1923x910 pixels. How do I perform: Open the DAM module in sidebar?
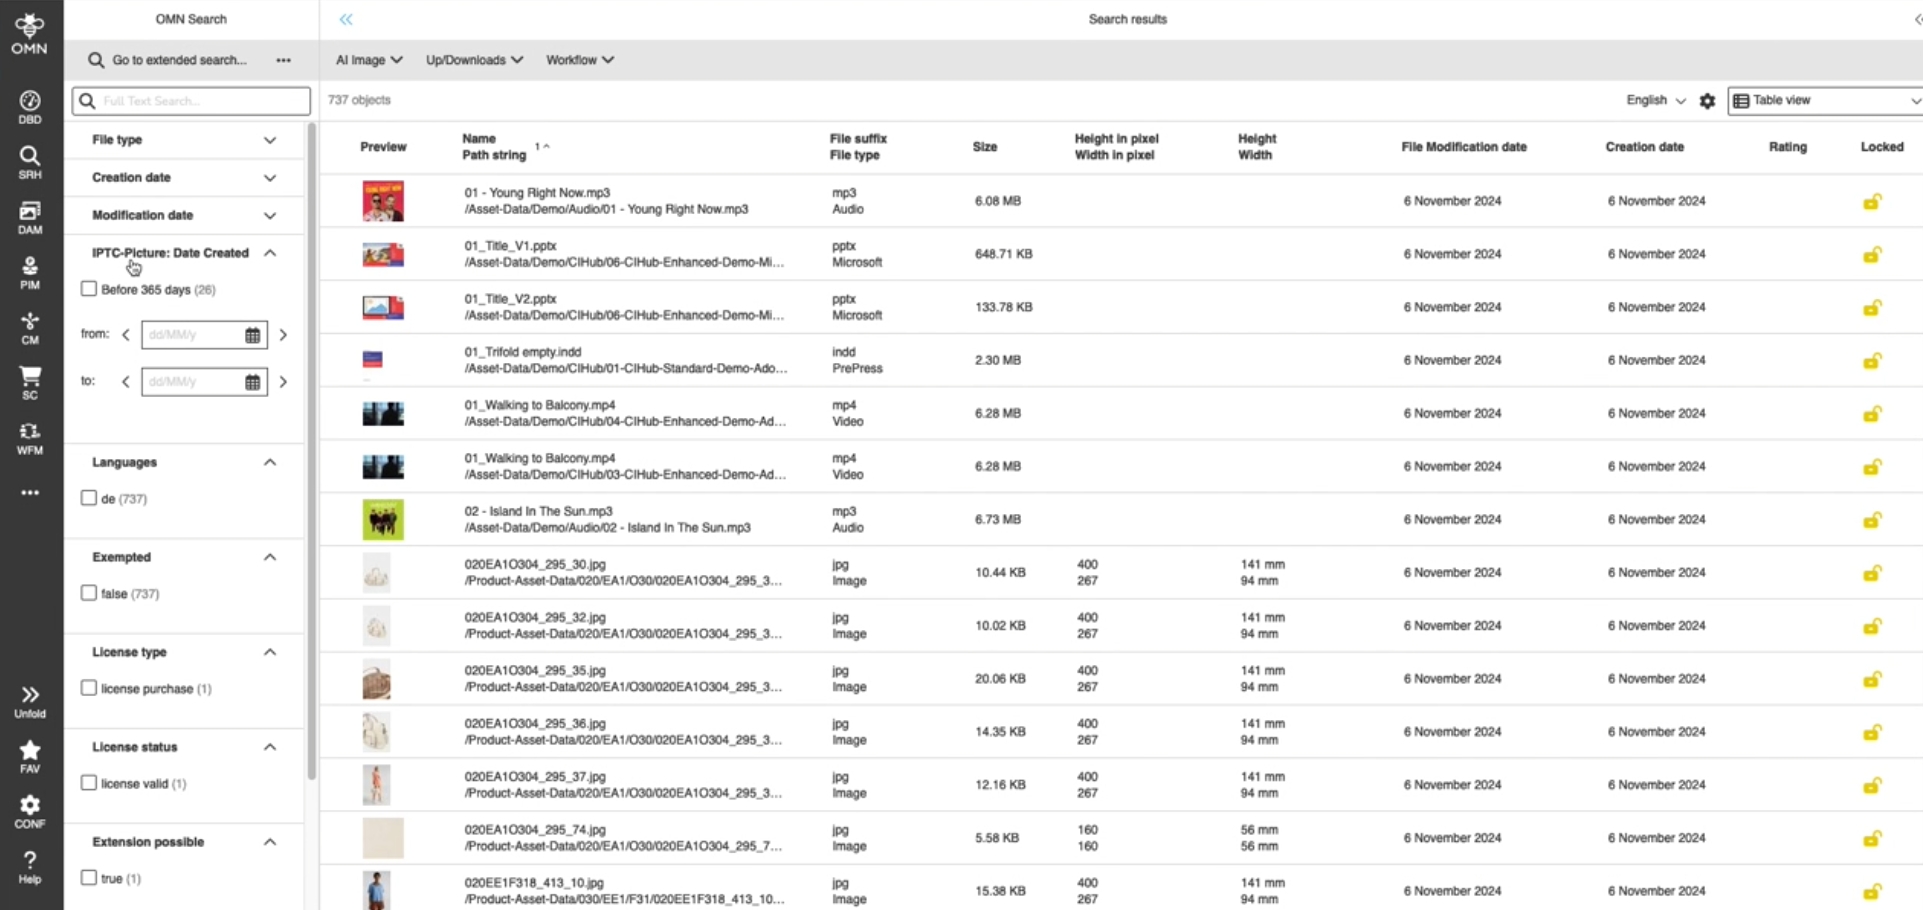pos(30,216)
